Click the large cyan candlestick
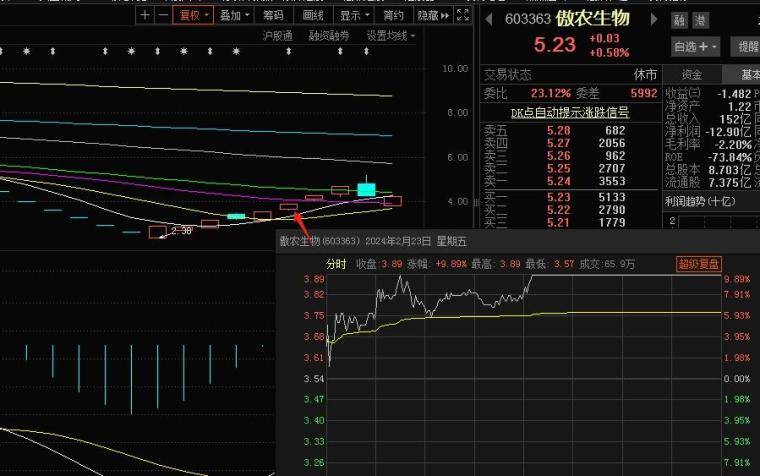 [x=366, y=189]
